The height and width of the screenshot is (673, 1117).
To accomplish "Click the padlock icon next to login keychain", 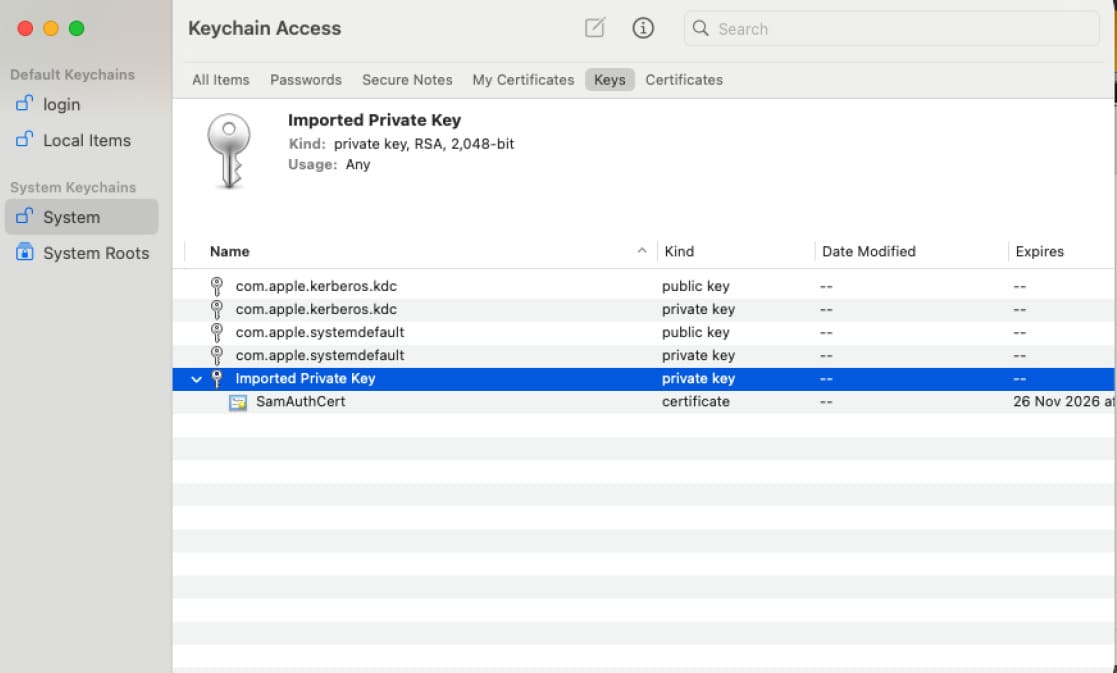I will pyautogui.click(x=25, y=104).
